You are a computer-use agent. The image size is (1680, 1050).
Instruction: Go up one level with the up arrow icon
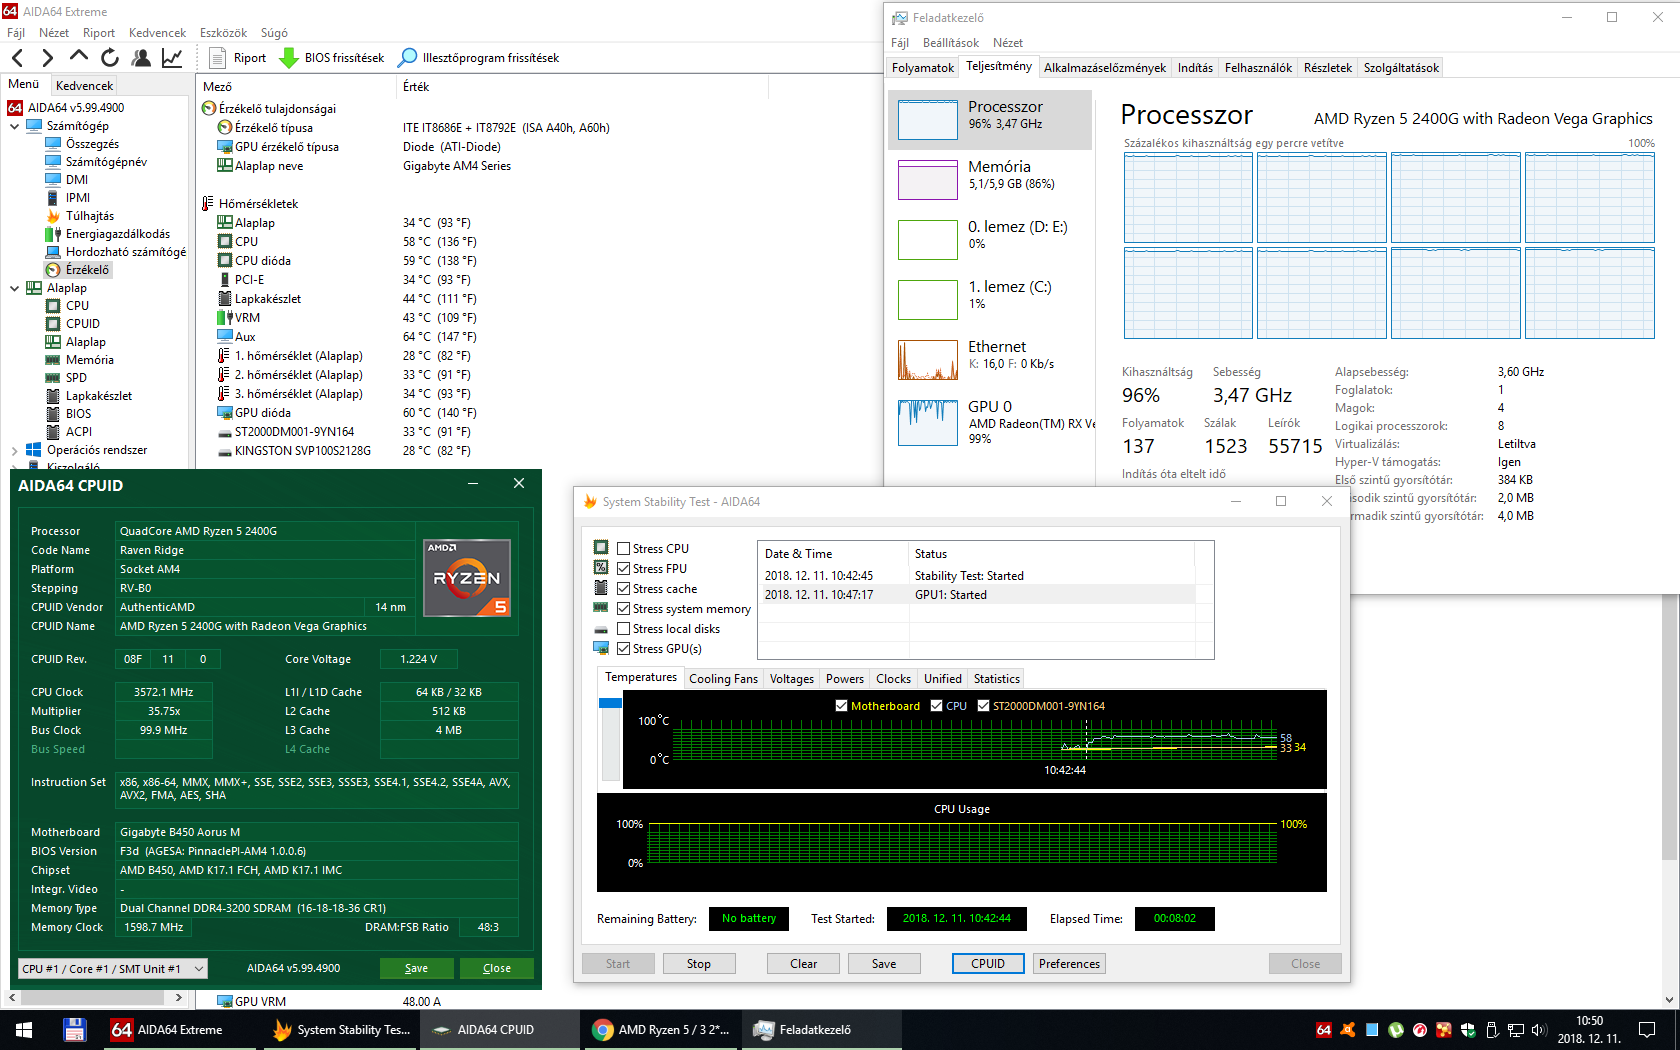tap(79, 57)
